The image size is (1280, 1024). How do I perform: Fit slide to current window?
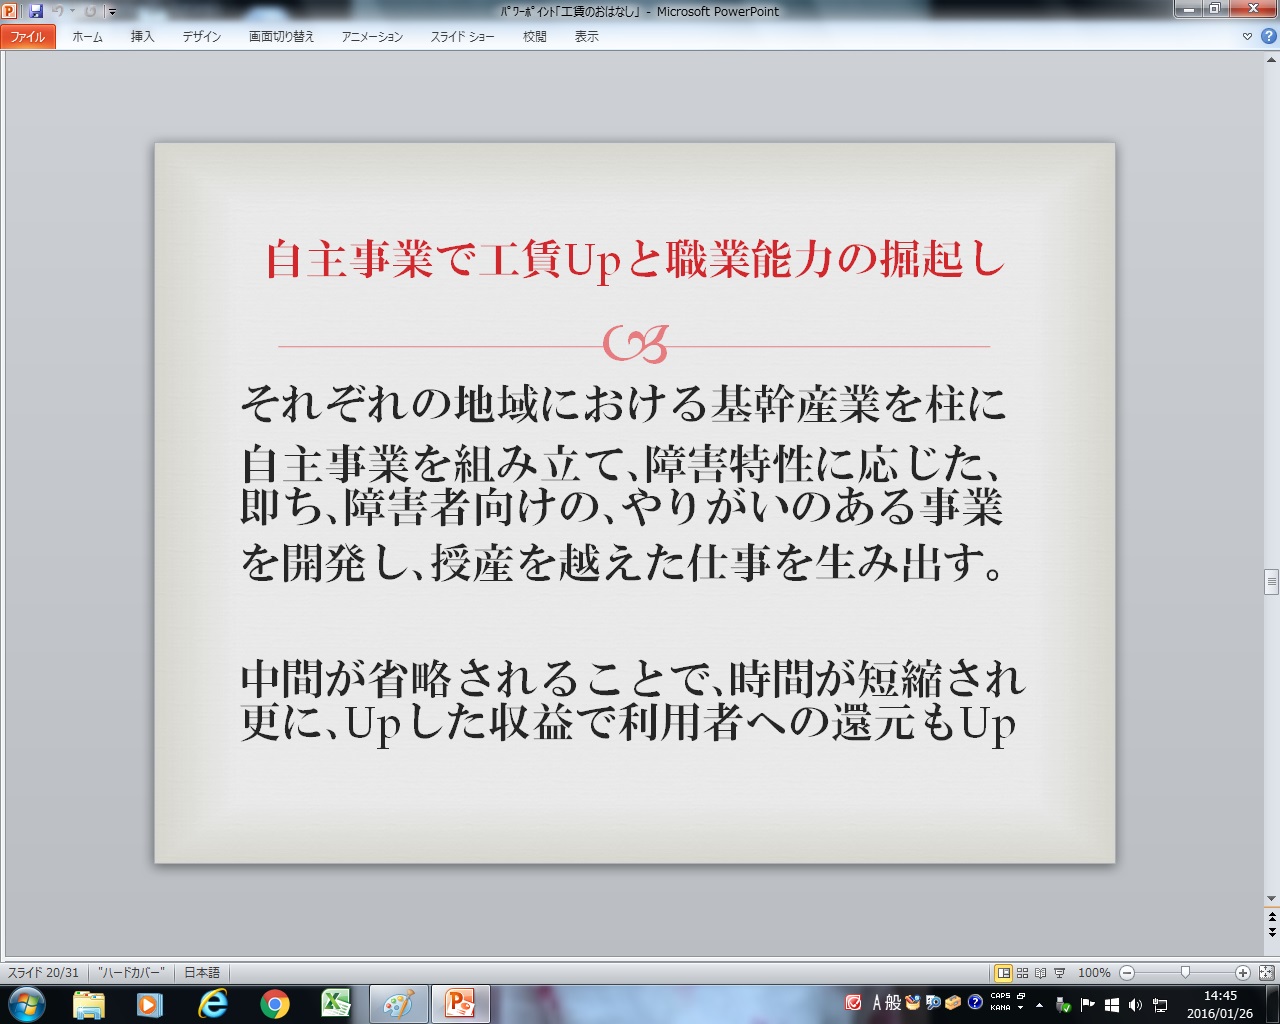pos(1266,972)
